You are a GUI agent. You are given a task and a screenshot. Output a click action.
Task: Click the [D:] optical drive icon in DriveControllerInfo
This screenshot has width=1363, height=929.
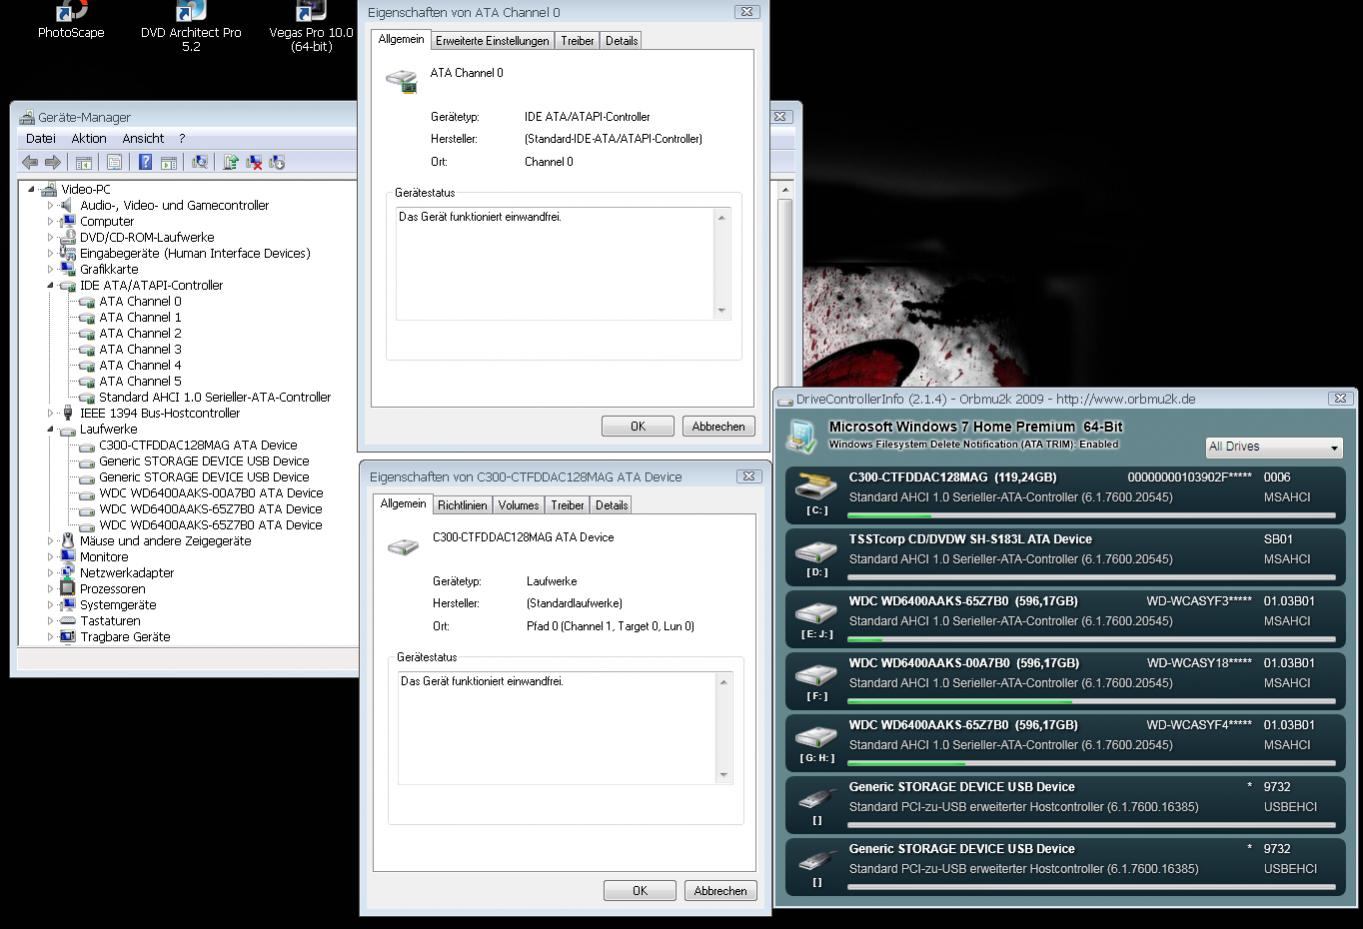pyautogui.click(x=816, y=552)
